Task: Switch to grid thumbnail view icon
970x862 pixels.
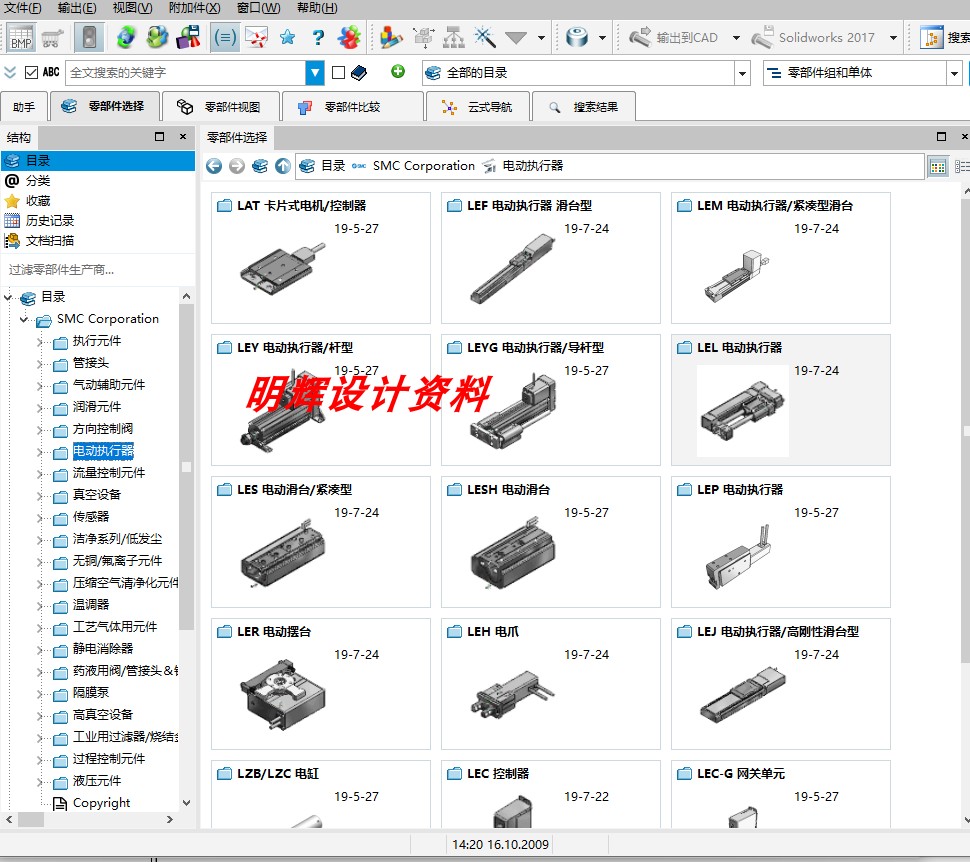Action: coord(938,166)
